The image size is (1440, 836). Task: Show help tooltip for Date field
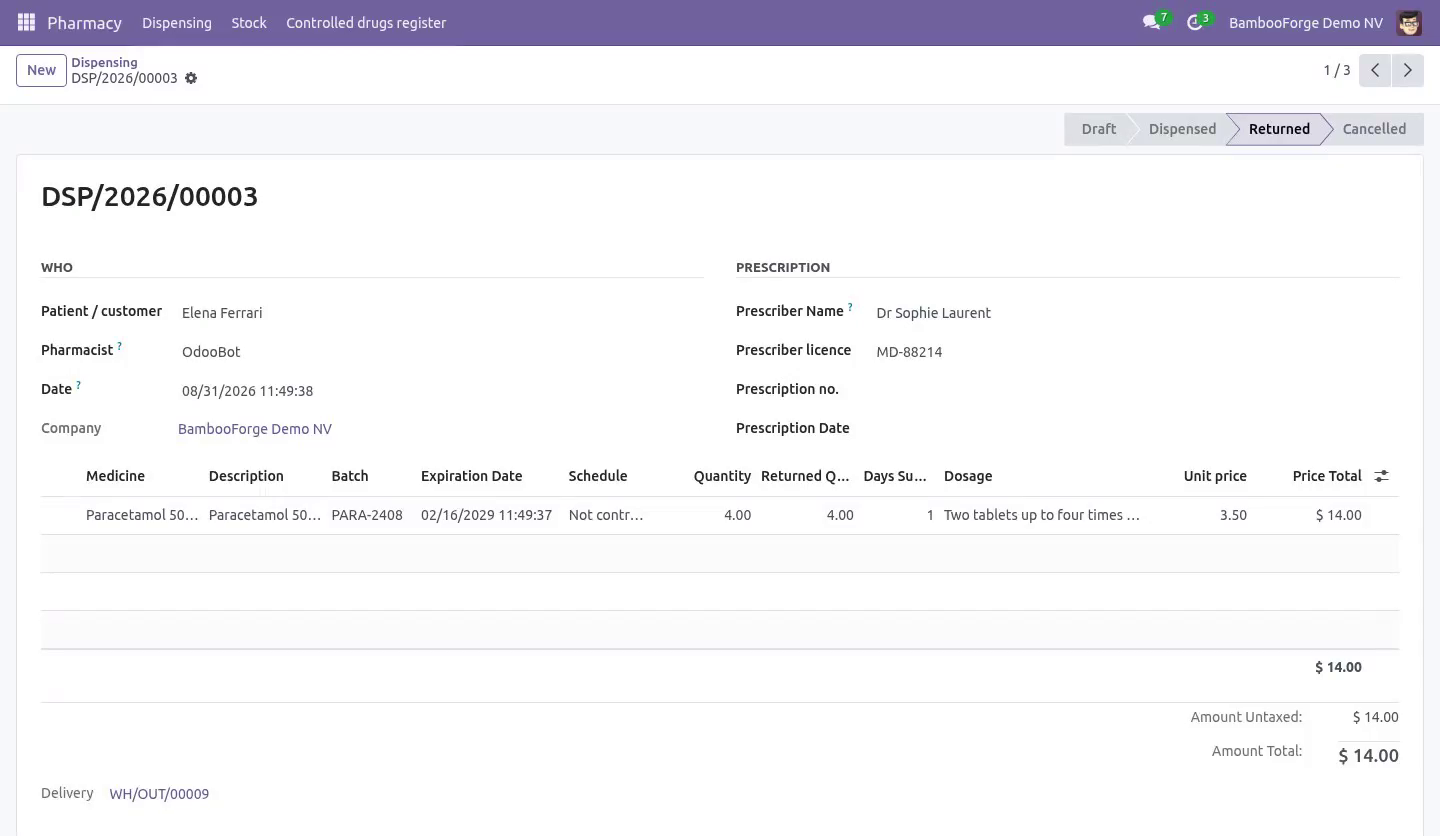coord(79,385)
